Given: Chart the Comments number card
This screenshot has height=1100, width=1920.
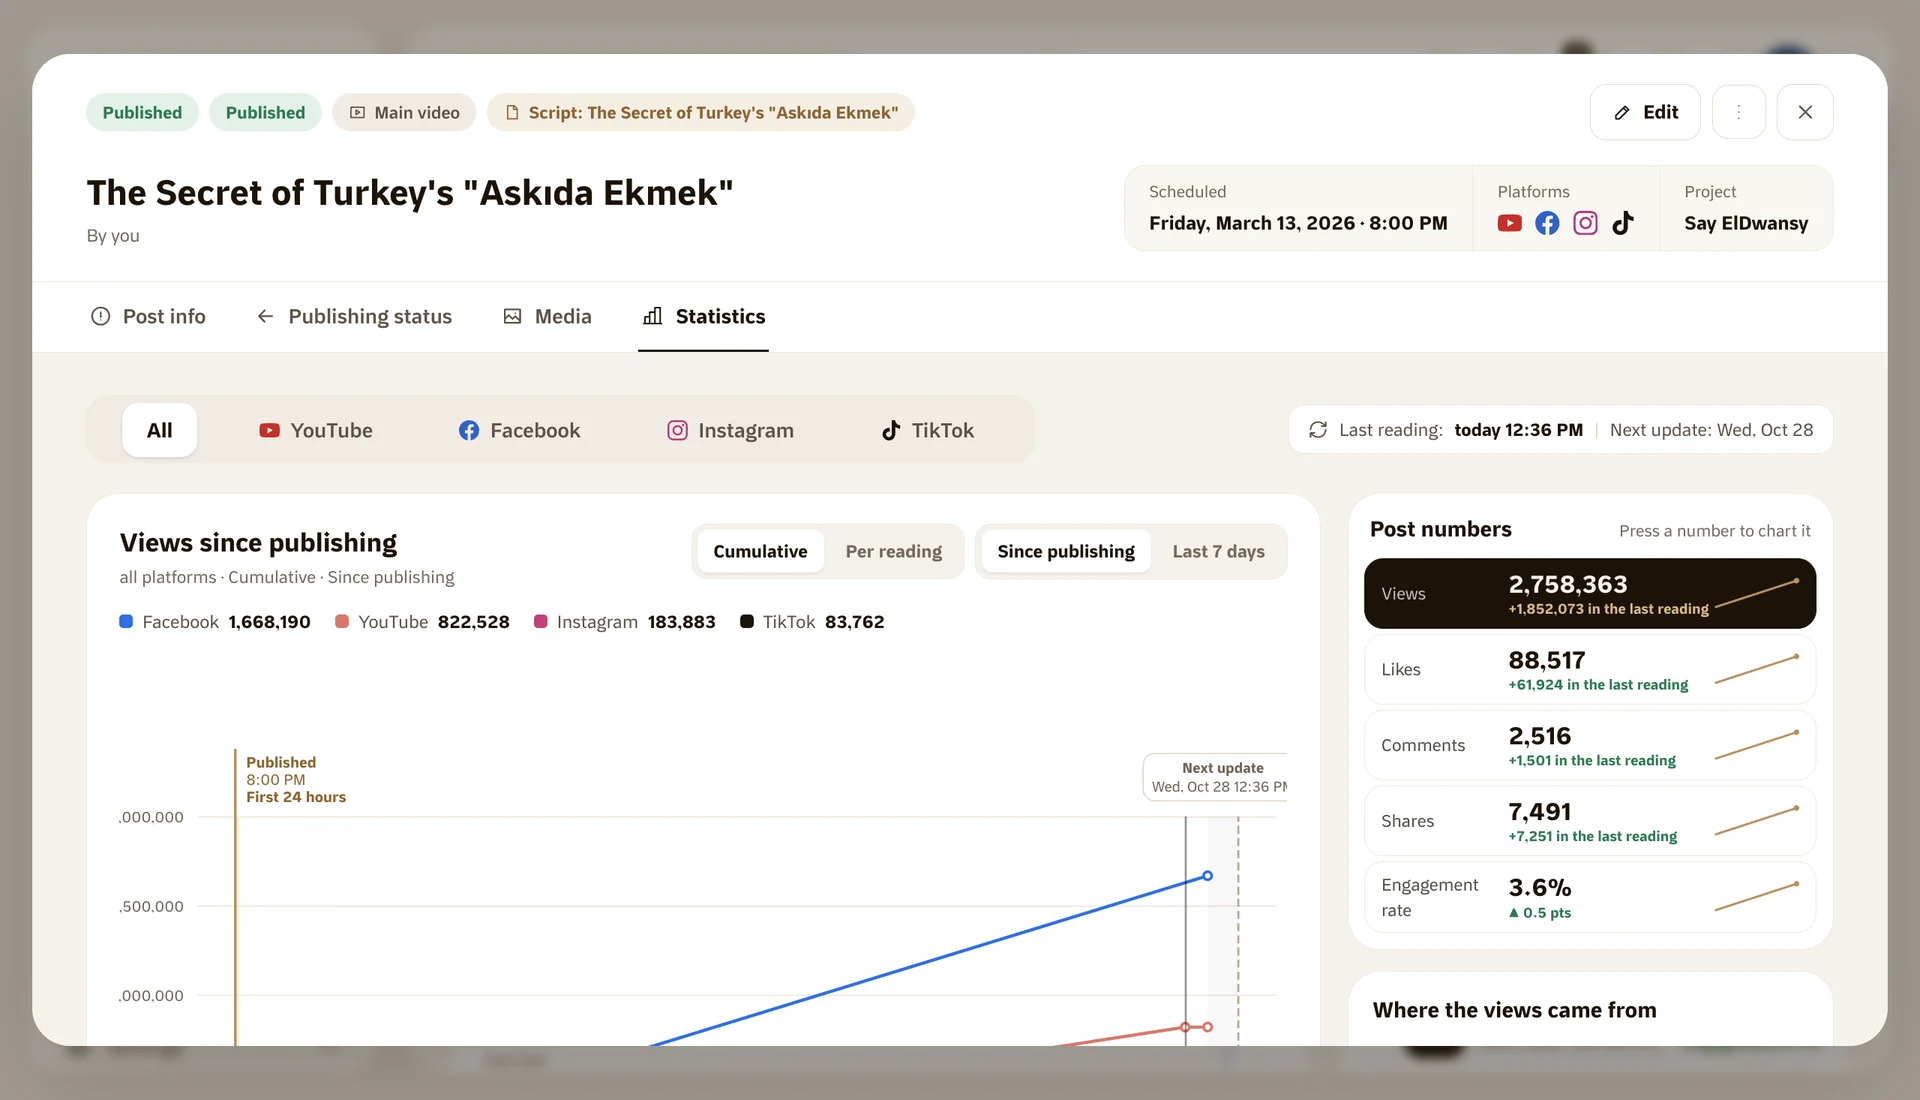Looking at the screenshot, I should (1589, 746).
